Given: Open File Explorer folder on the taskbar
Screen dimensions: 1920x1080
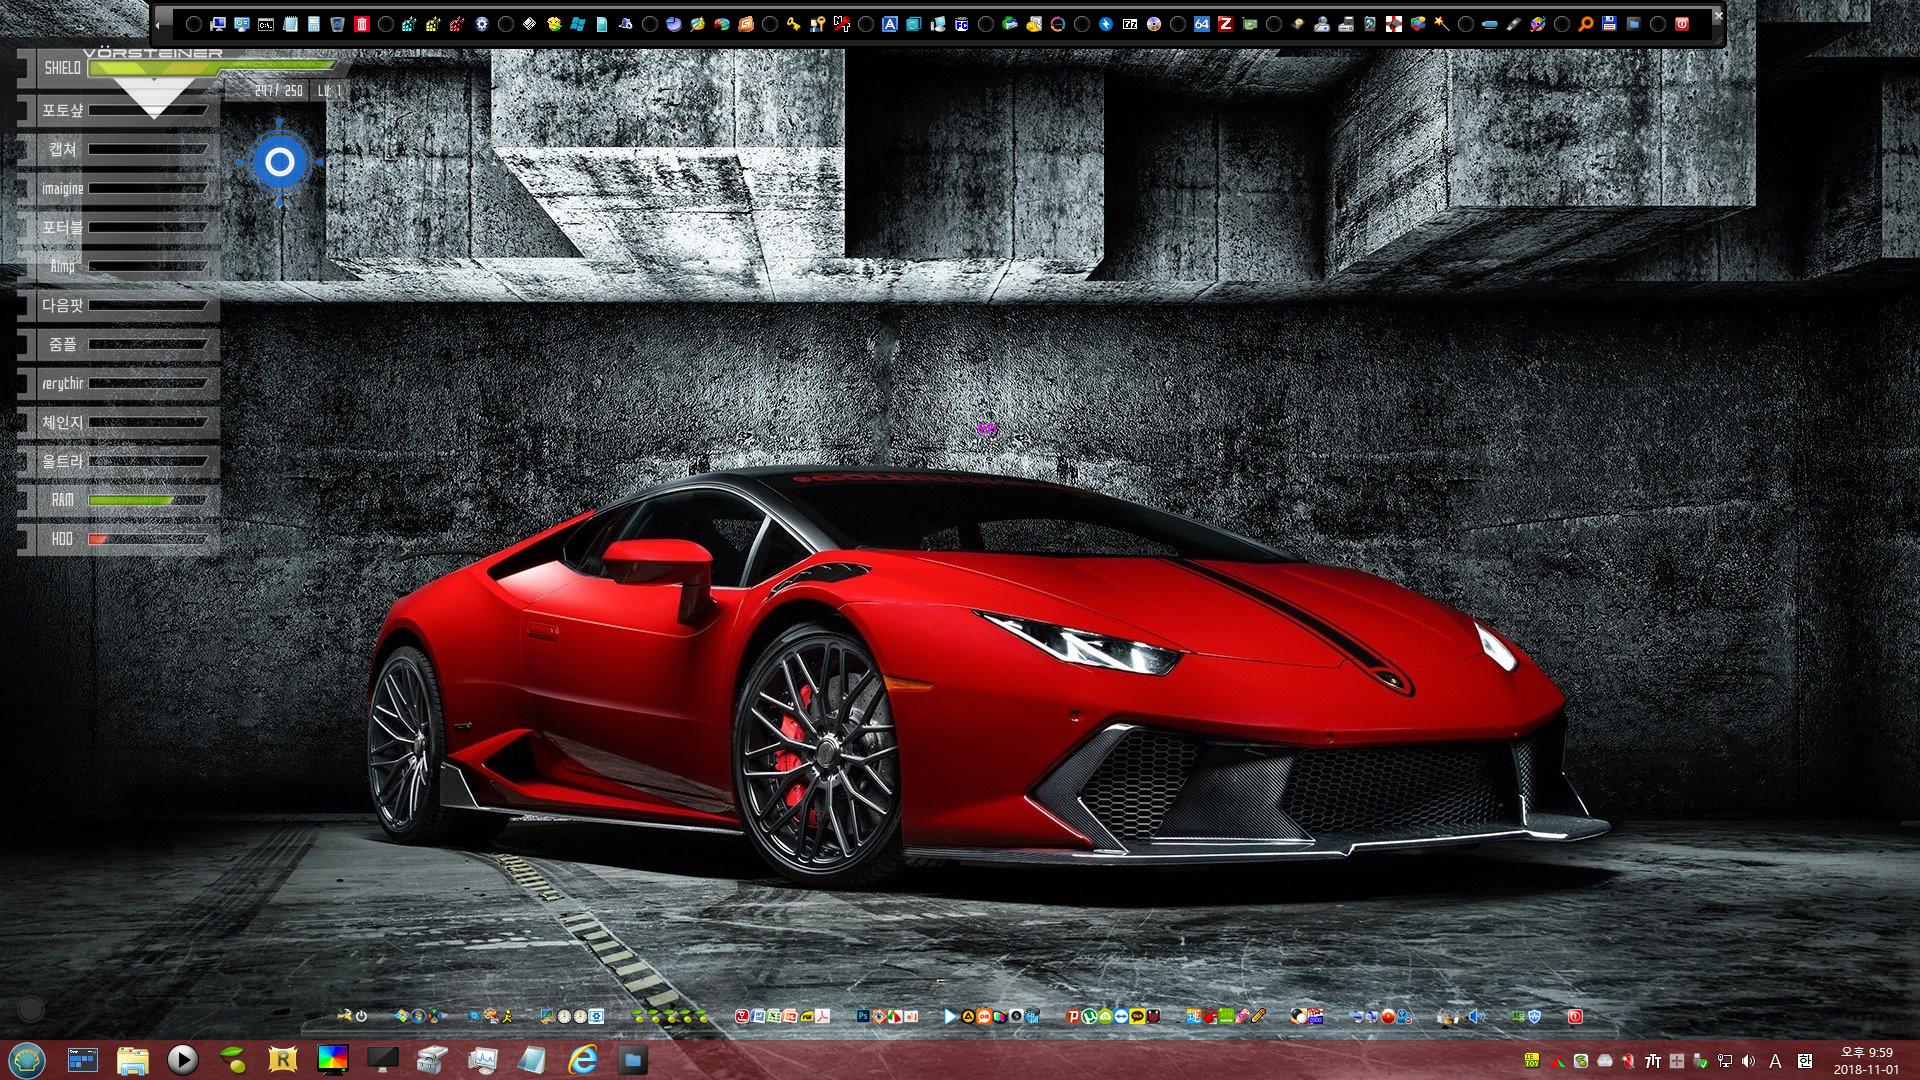Looking at the screenshot, I should click(x=133, y=1060).
